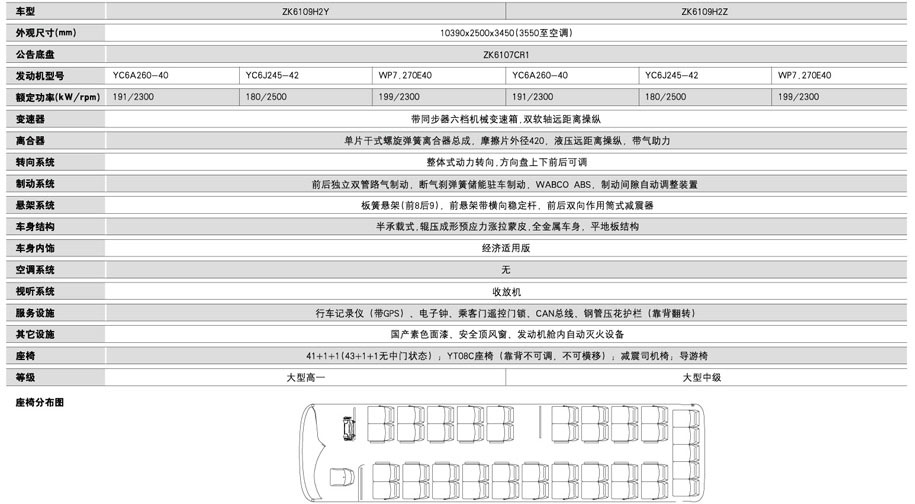Click the 大型高一 grade cell
The width and height of the screenshot is (915, 504).
306,378
